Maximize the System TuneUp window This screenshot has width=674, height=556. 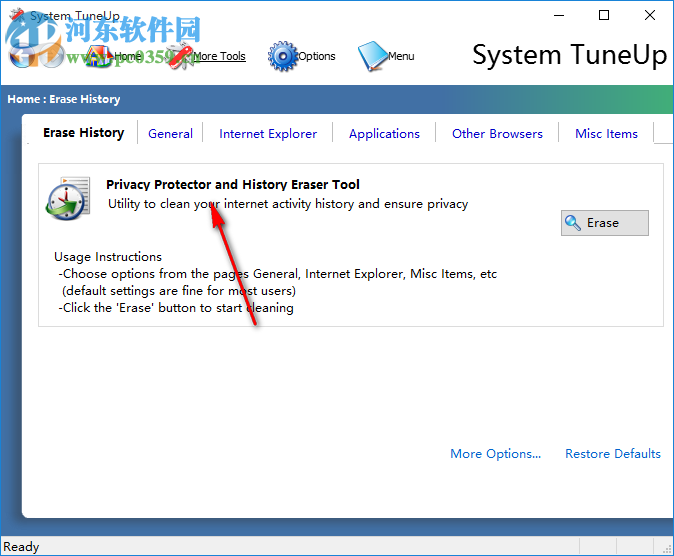604,15
